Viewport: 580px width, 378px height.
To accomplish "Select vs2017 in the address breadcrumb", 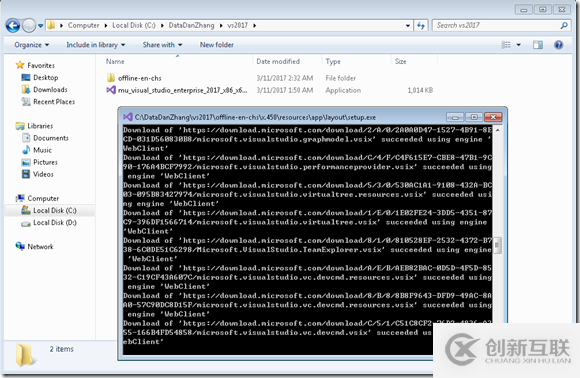I will click(237, 25).
